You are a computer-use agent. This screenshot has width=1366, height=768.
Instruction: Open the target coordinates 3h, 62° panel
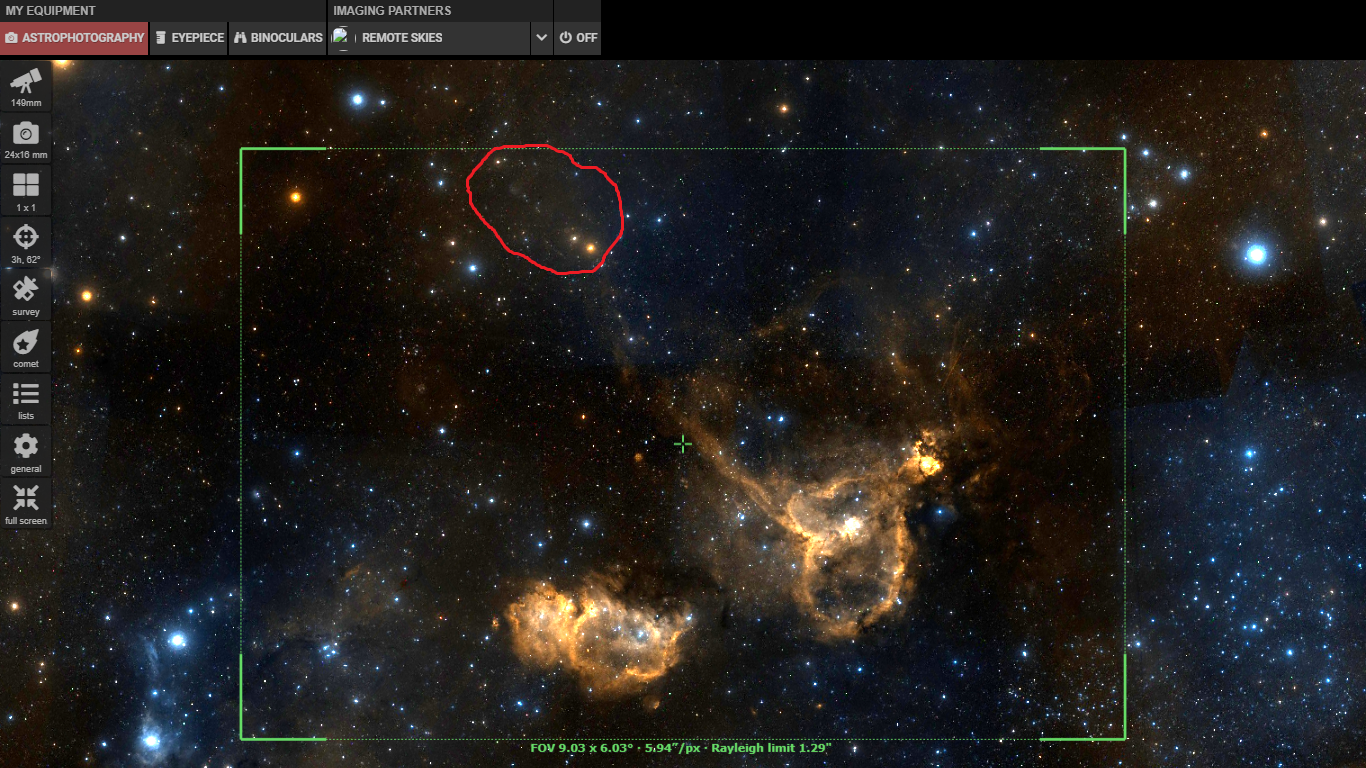coord(26,243)
